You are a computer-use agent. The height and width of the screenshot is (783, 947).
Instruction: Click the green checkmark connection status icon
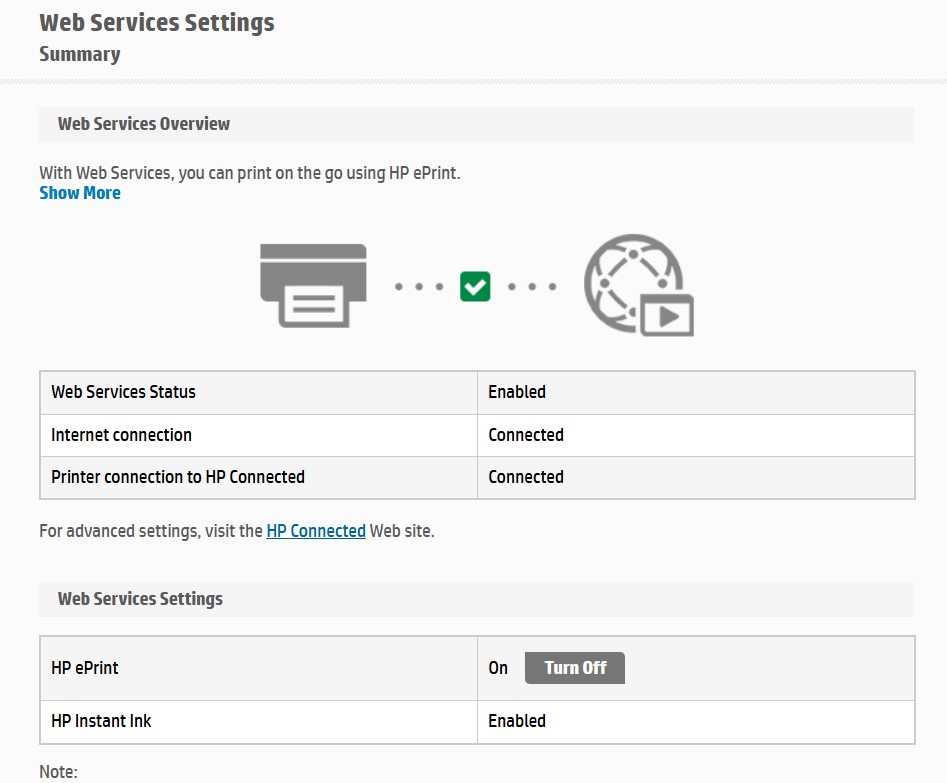[x=475, y=286]
